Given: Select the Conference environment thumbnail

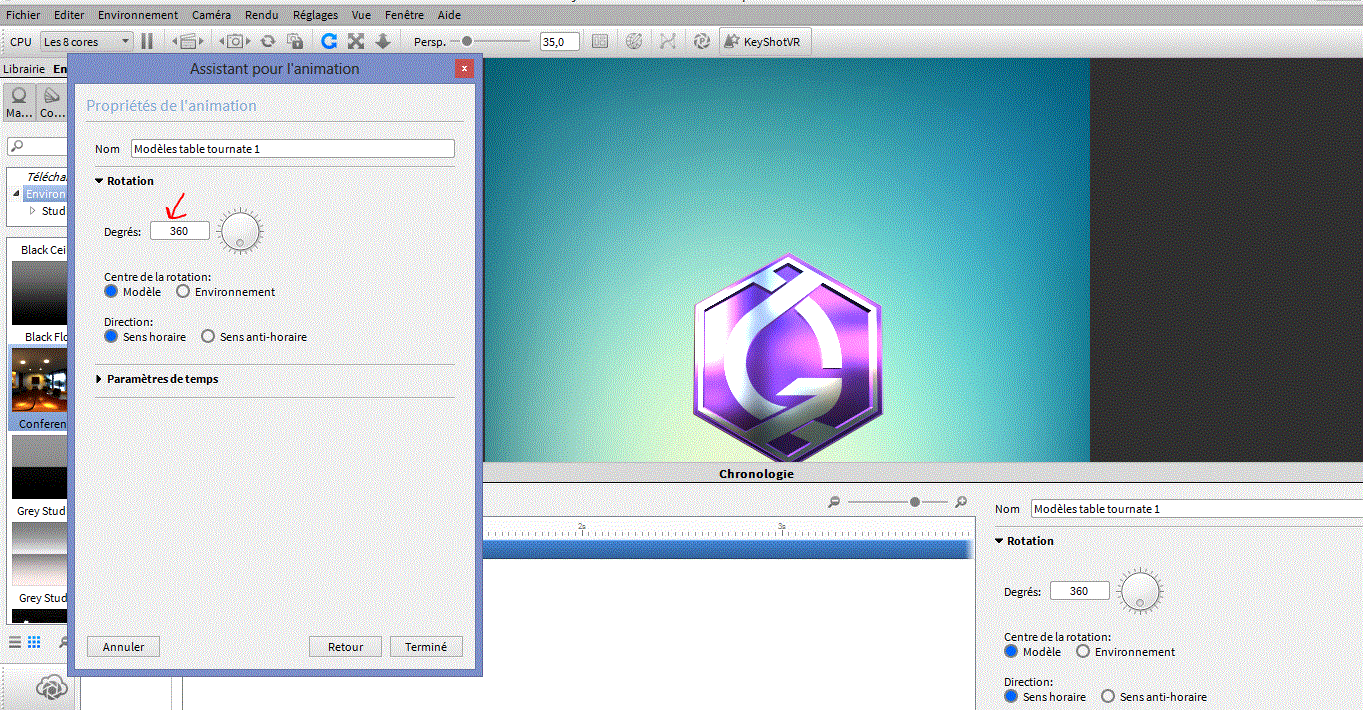Looking at the screenshot, I should pos(38,380).
